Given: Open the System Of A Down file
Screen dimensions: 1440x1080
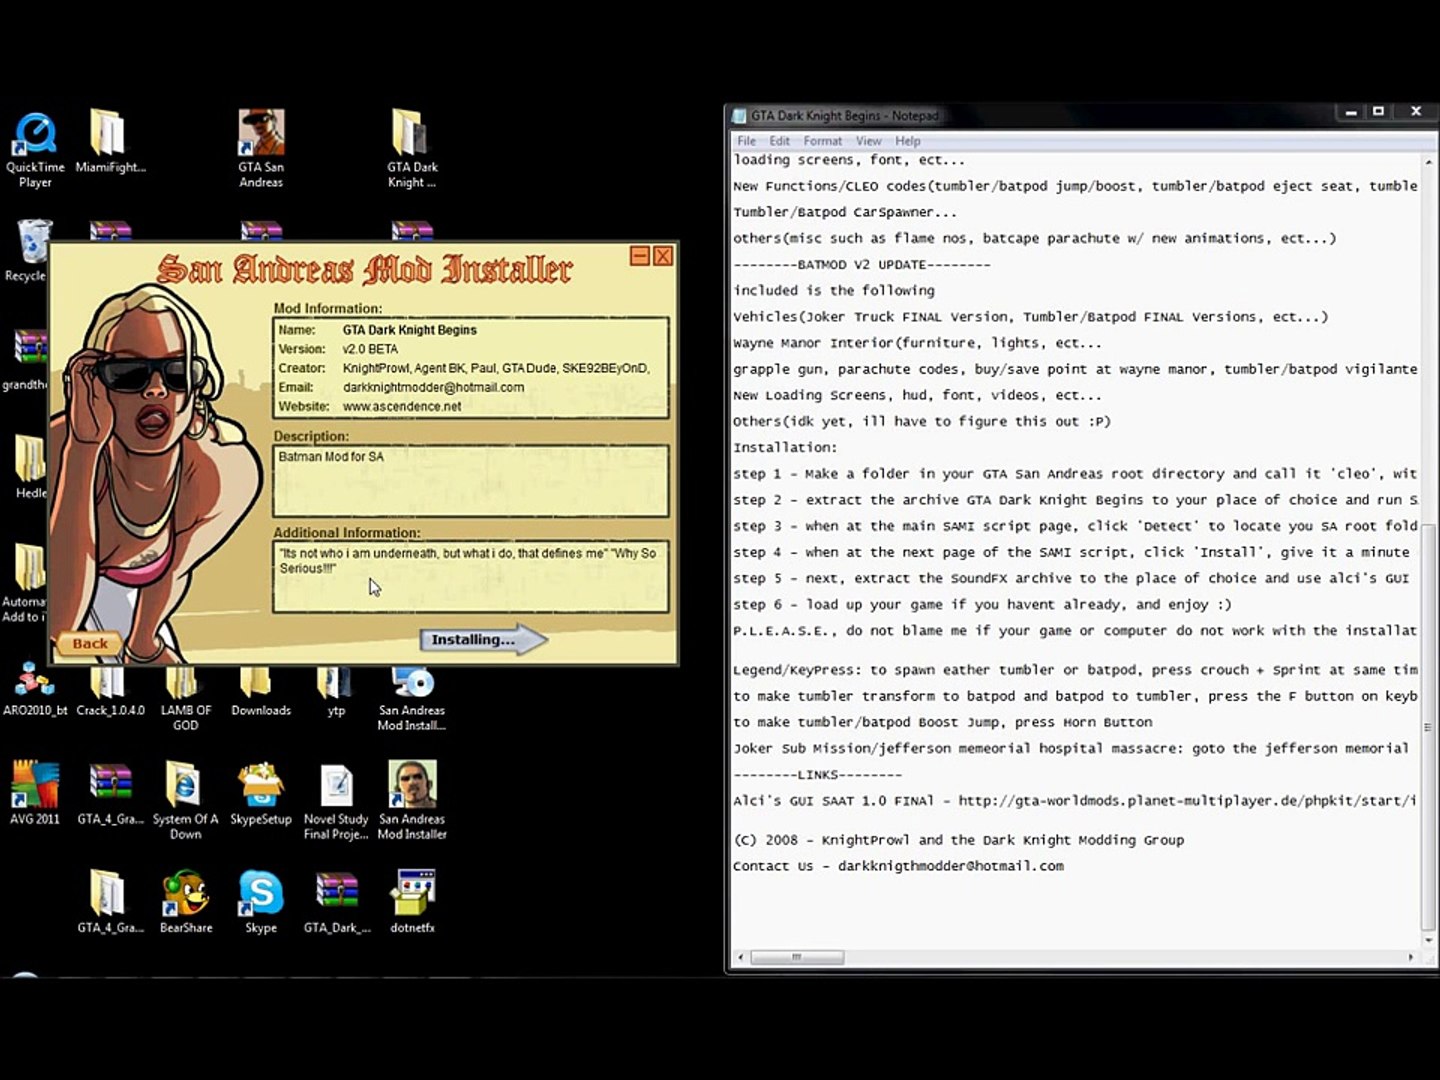Looking at the screenshot, I should tap(185, 800).
